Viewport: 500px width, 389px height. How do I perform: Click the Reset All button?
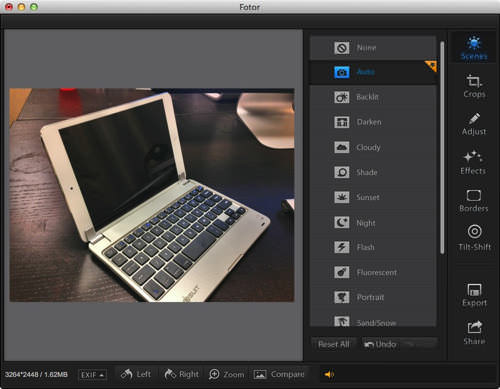click(334, 344)
